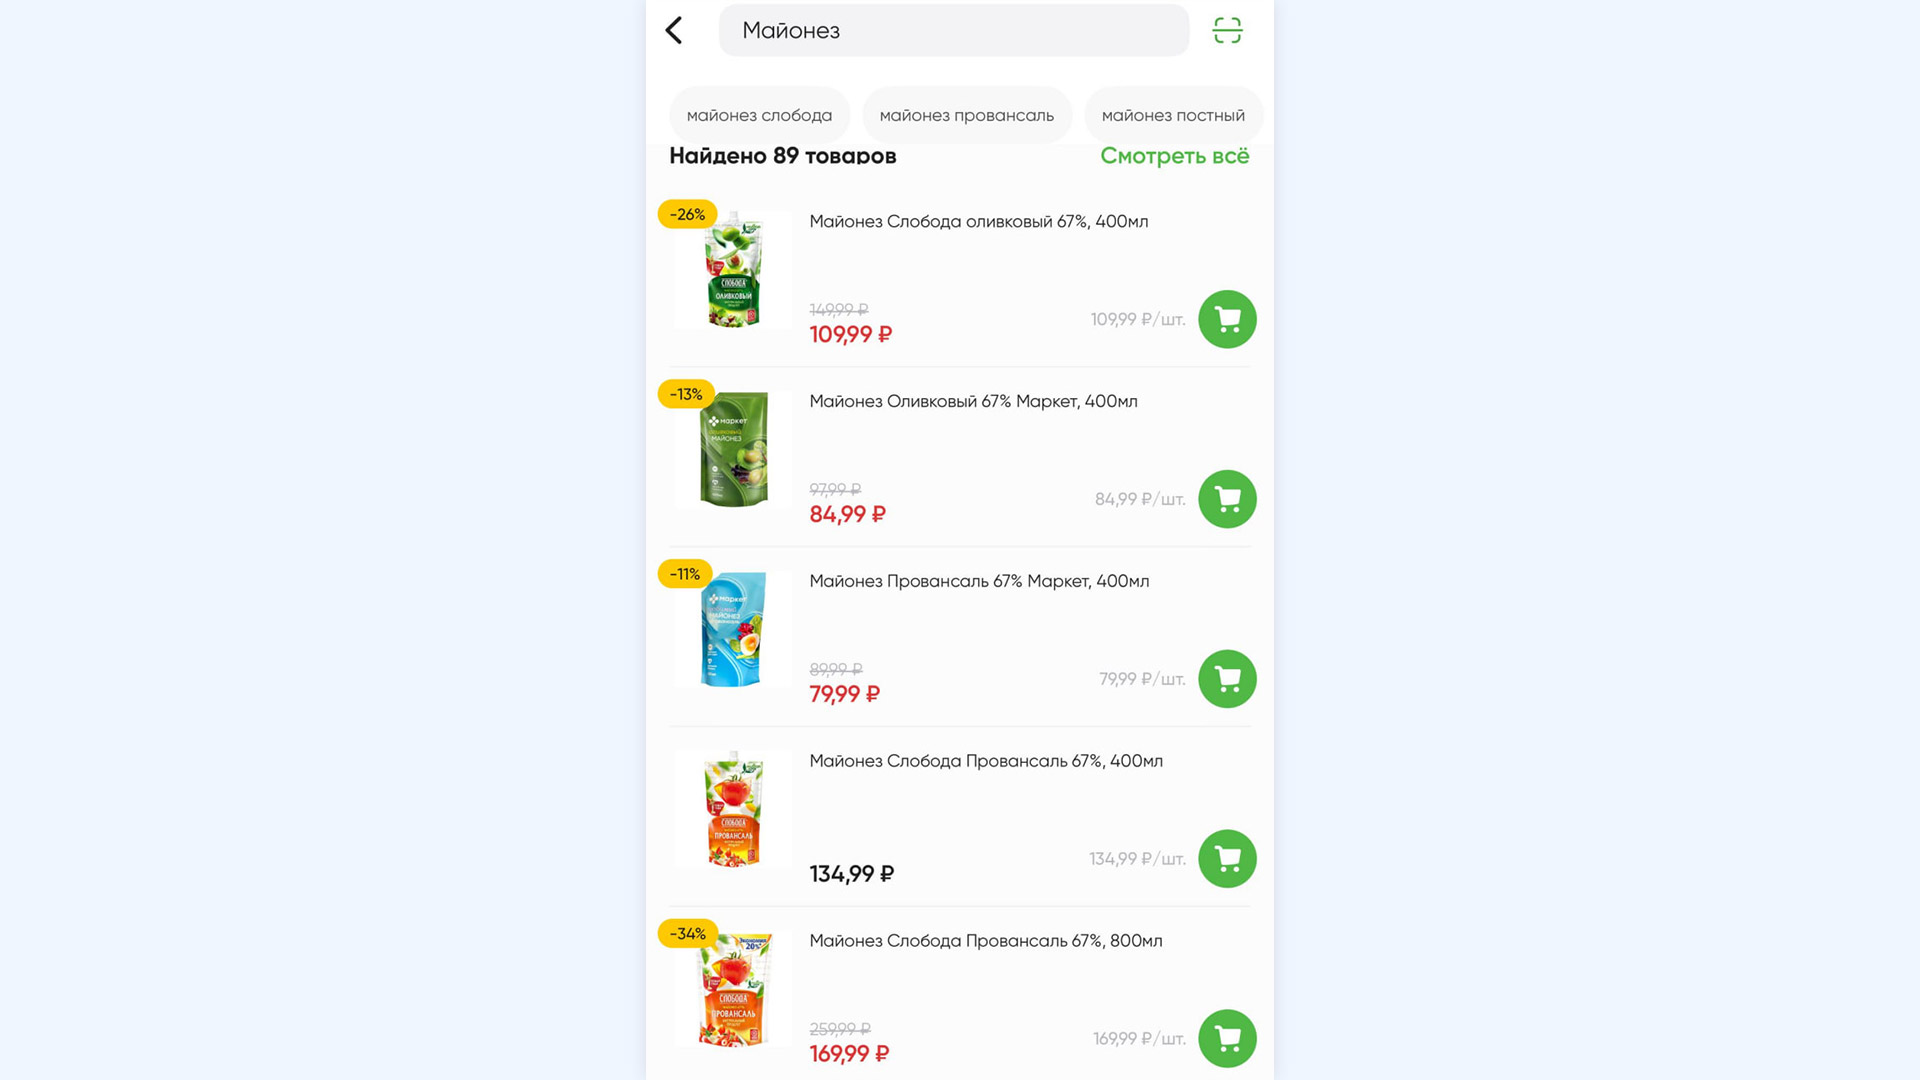Open blue Маркет Провансаль package image
The height and width of the screenshot is (1080, 1920).
733,629
